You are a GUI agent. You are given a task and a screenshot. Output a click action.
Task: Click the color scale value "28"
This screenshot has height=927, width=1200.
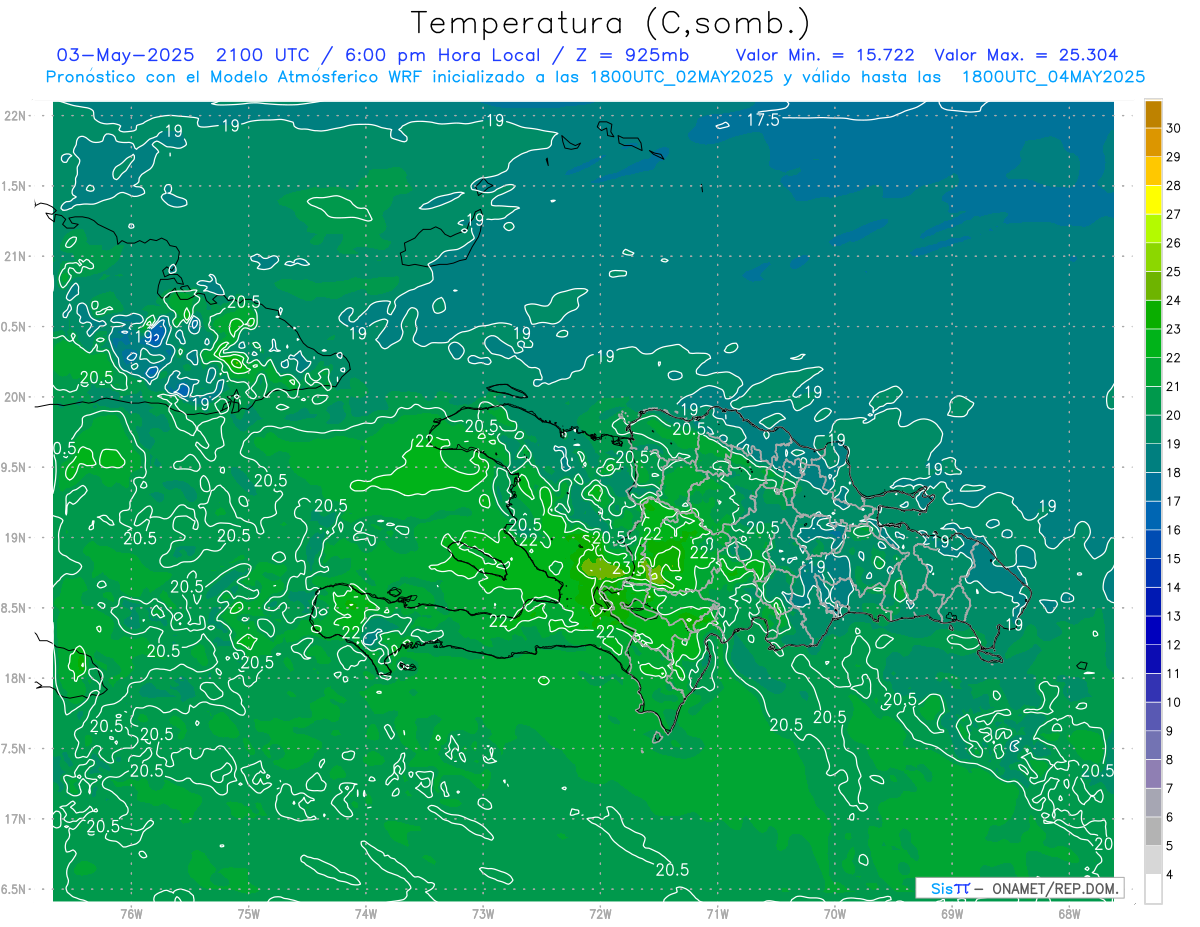click(1173, 186)
